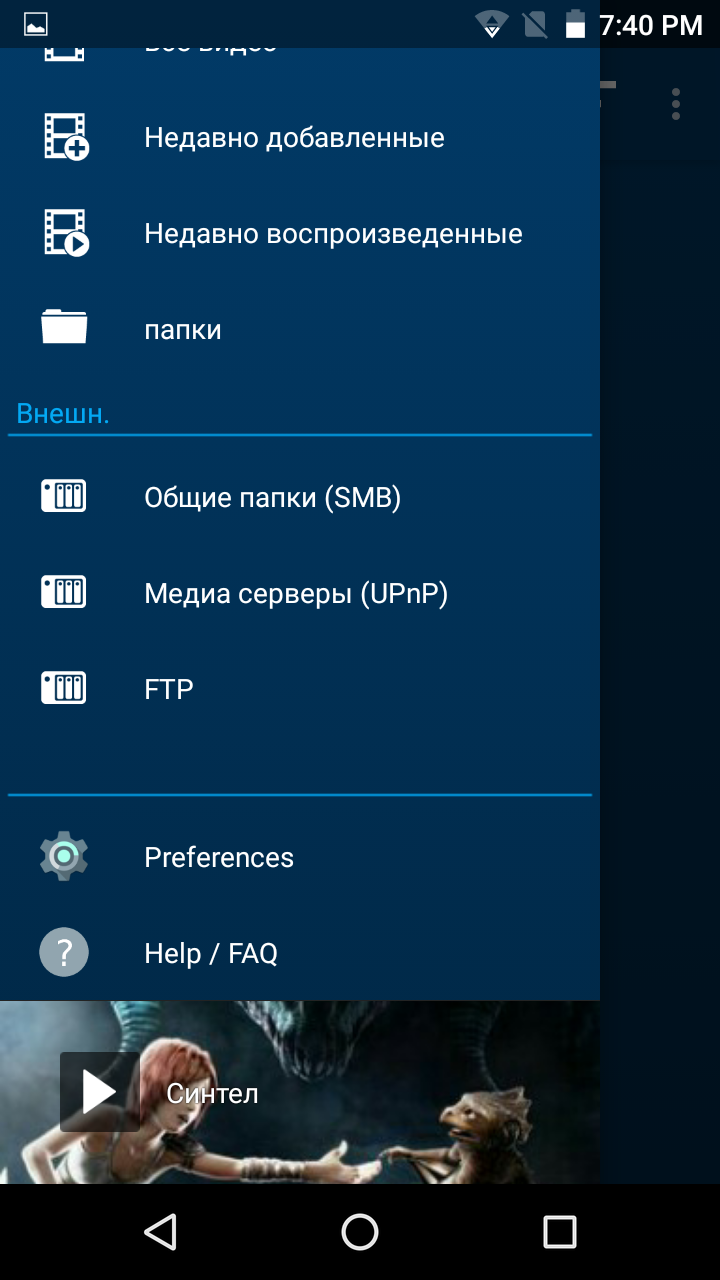Image resolution: width=720 pixels, height=1280 pixels.
Task: Open the three-dot overflow menu
Action: 676,104
